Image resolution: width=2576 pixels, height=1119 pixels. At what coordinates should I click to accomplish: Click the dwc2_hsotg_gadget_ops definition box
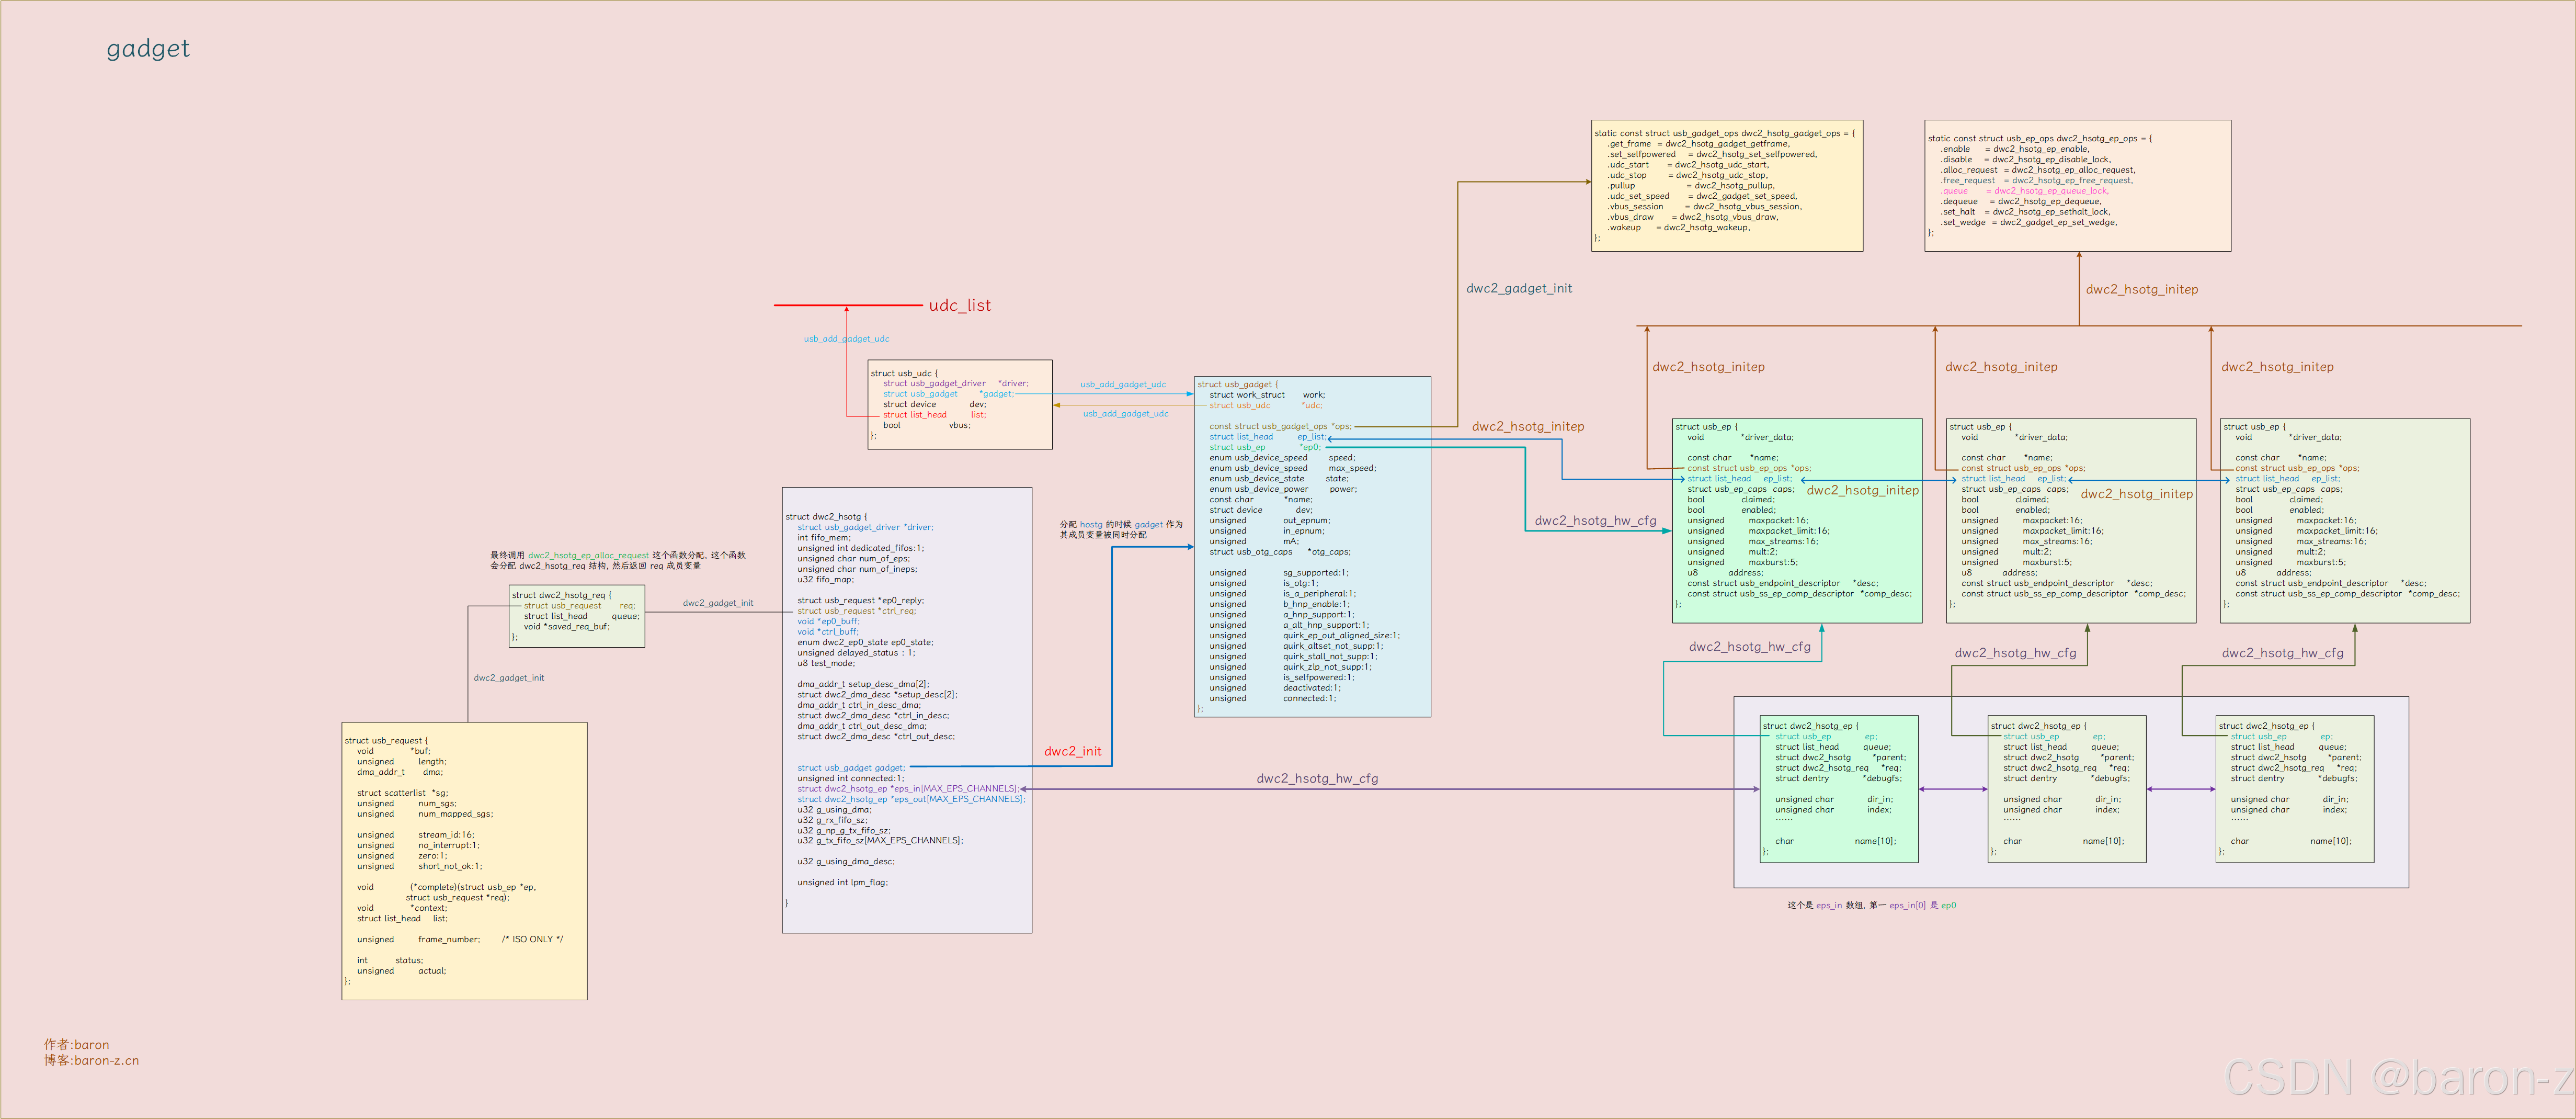[1726, 186]
